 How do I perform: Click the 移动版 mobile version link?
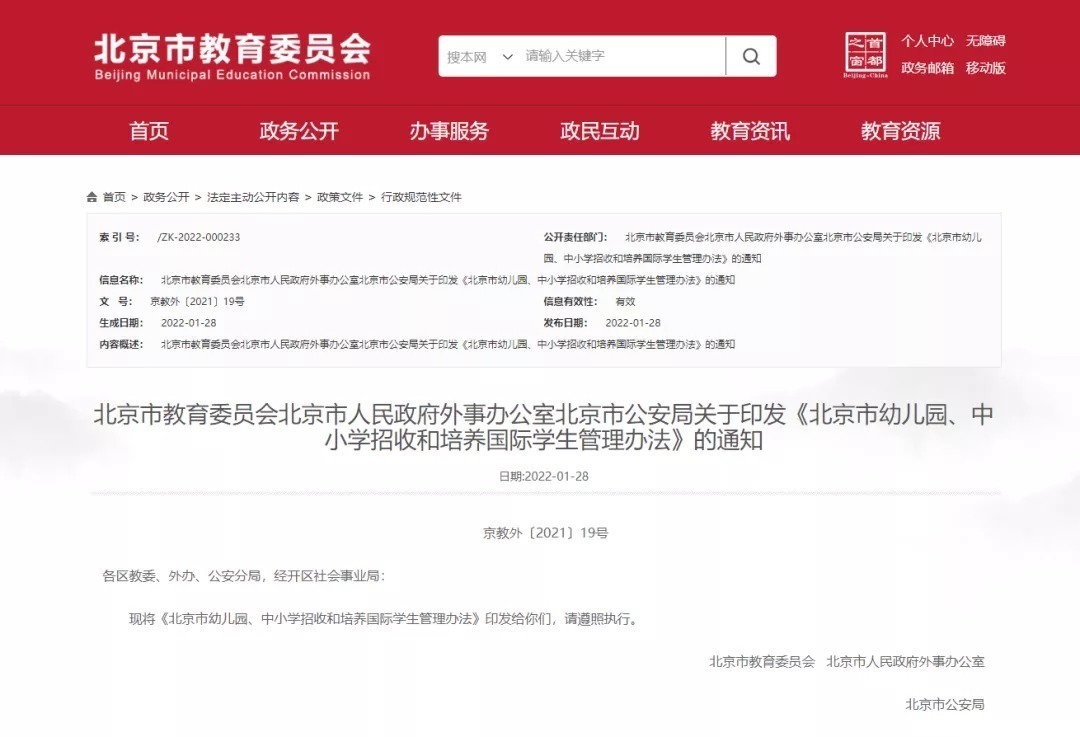tap(985, 68)
